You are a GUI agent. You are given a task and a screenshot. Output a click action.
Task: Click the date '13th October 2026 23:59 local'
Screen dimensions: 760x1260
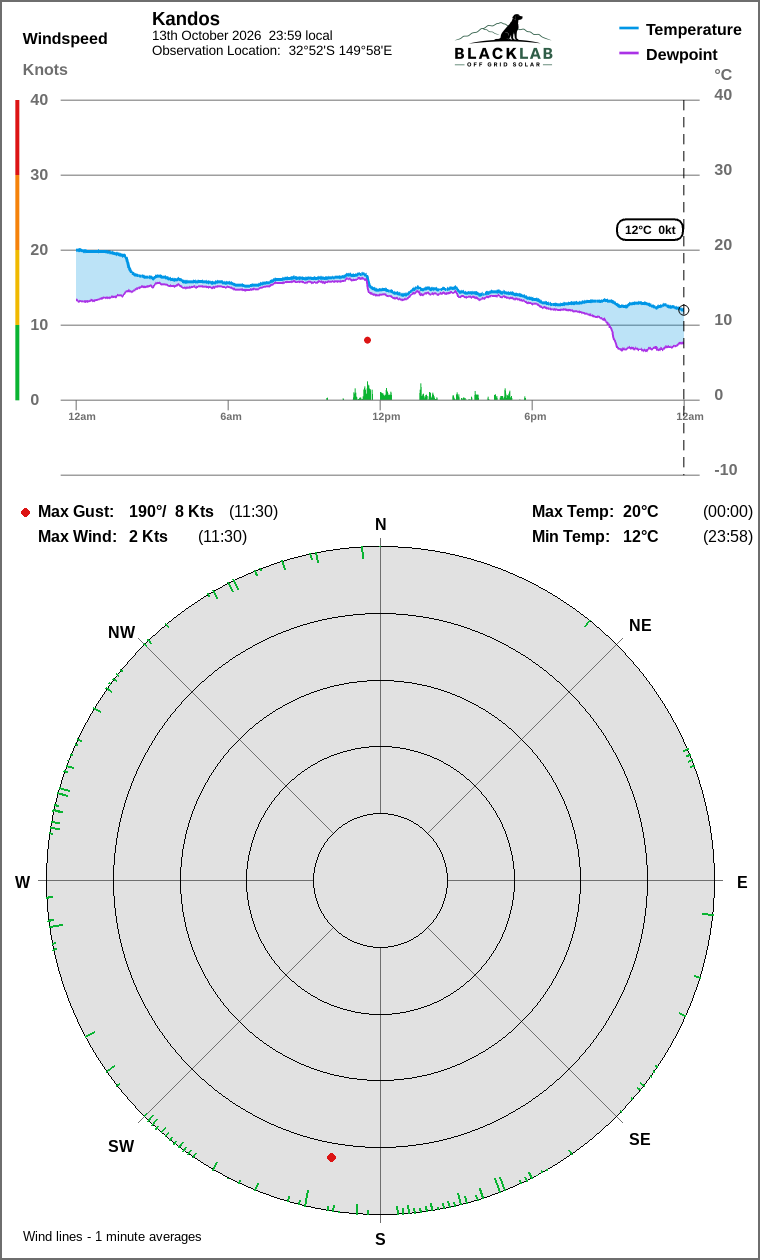click(242, 35)
